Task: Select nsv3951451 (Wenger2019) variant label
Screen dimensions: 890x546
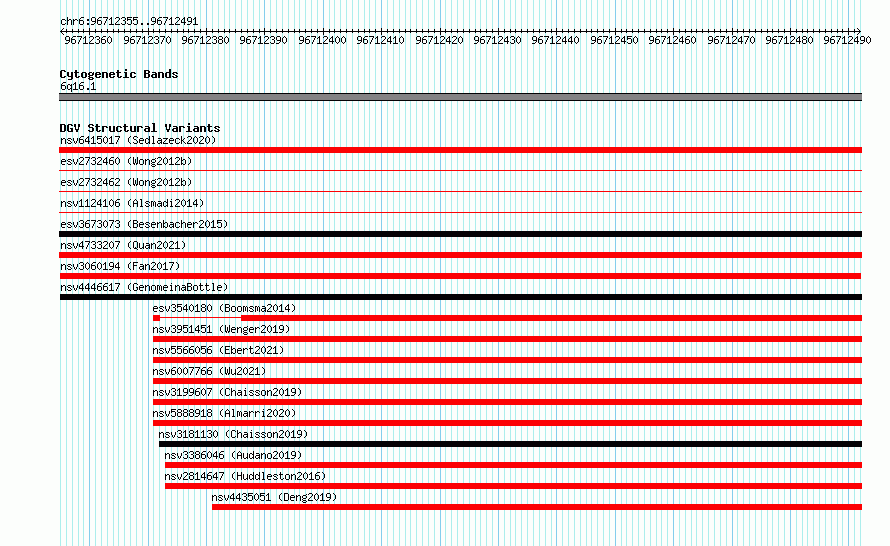Action: (221, 329)
